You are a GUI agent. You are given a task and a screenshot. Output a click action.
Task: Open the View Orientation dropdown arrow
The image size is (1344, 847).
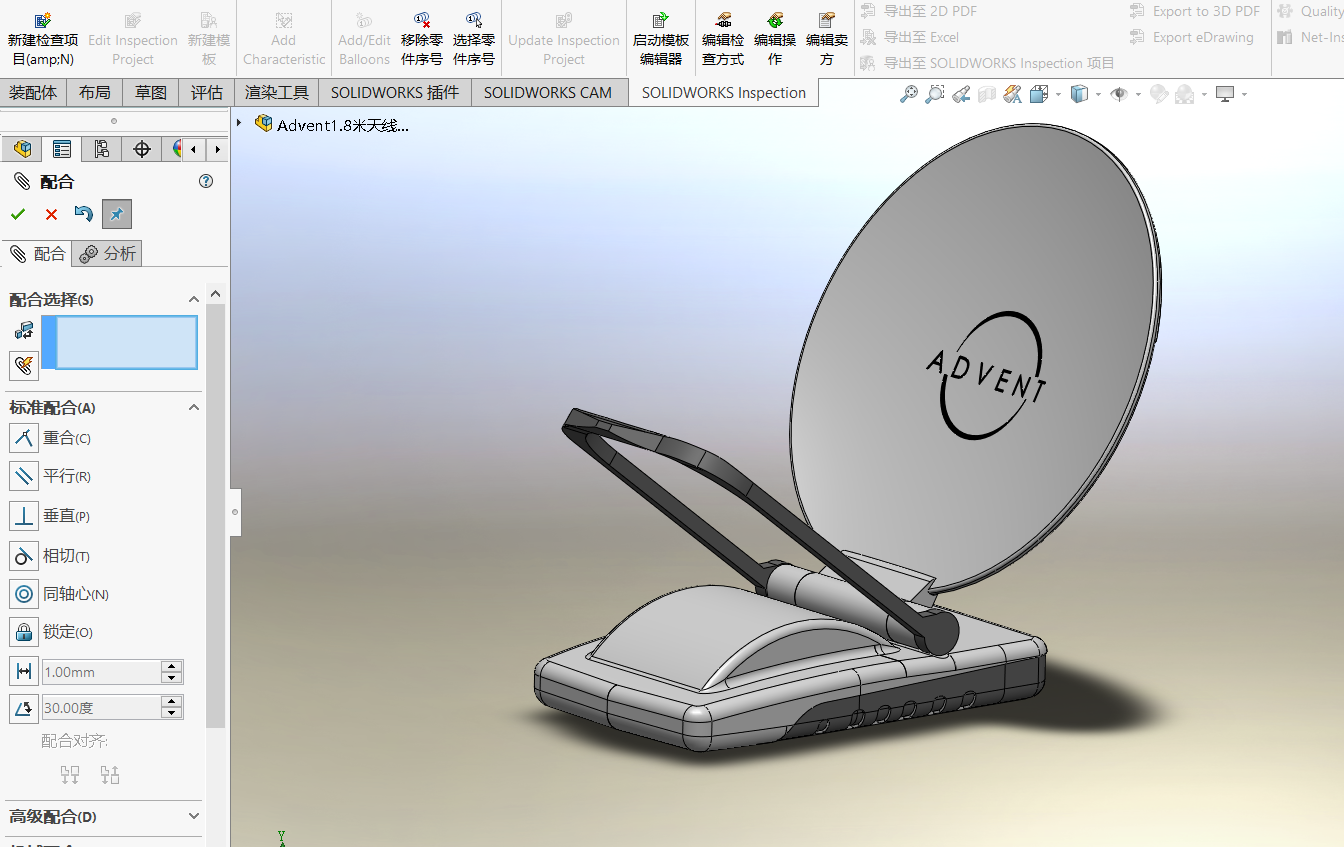pyautogui.click(x=1056, y=95)
